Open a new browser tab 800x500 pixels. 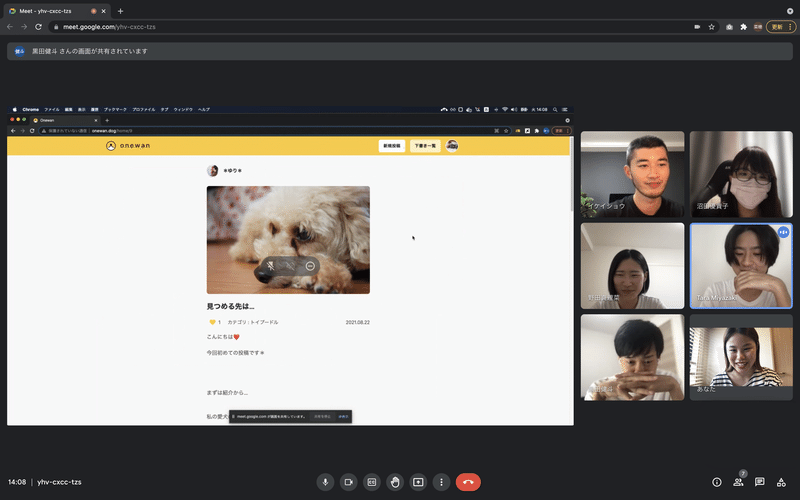click(x=120, y=11)
